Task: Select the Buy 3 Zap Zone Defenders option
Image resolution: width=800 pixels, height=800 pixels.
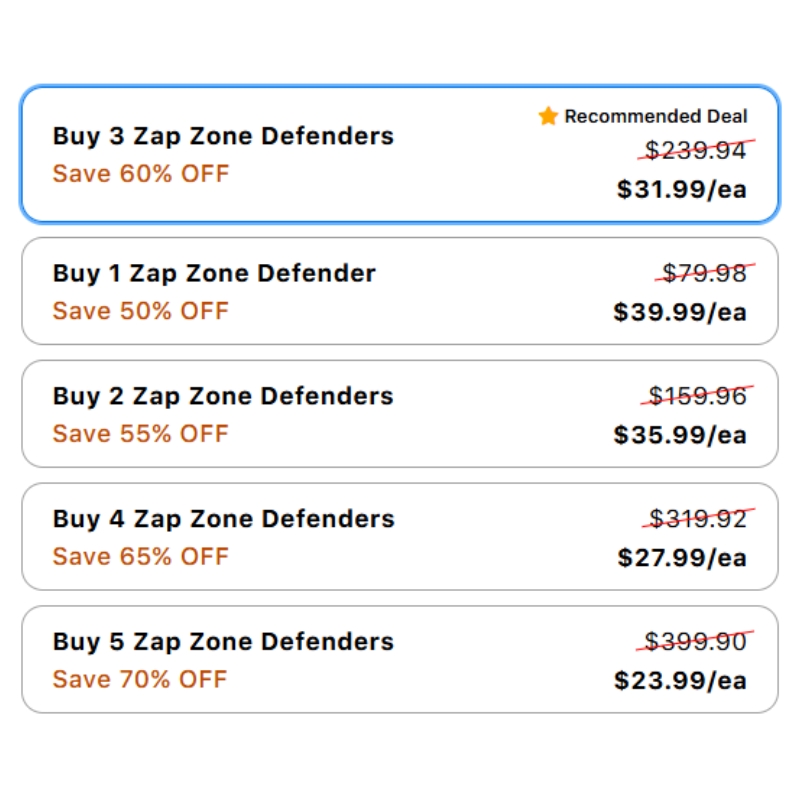Action: [x=223, y=136]
